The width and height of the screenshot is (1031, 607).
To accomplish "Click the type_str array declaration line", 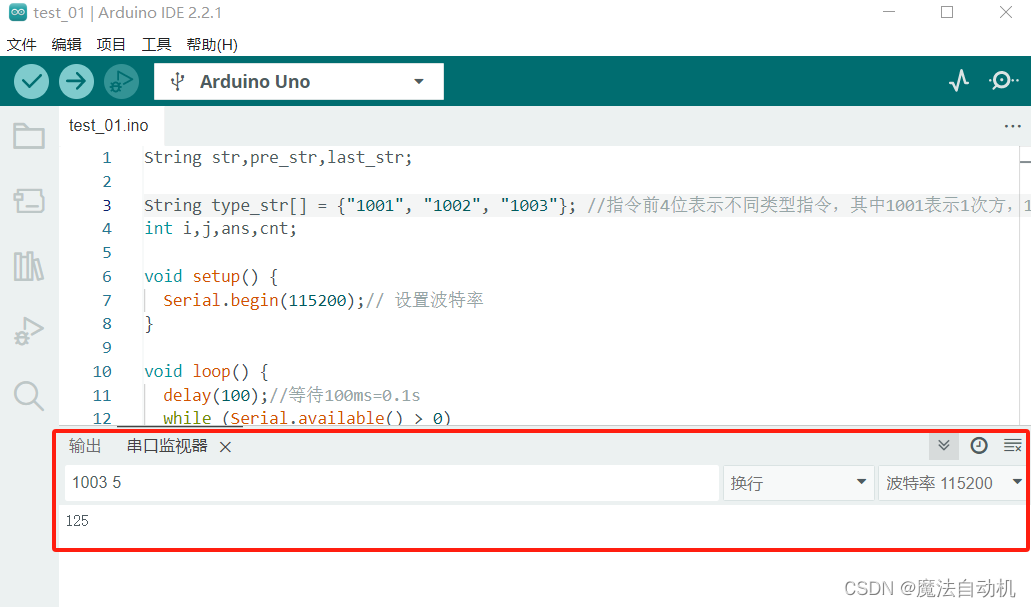I will [x=360, y=205].
